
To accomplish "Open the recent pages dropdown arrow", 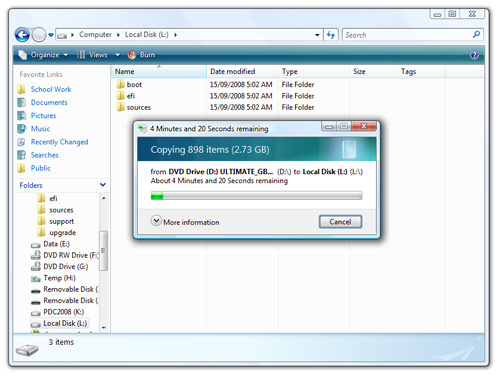I will click(x=51, y=35).
